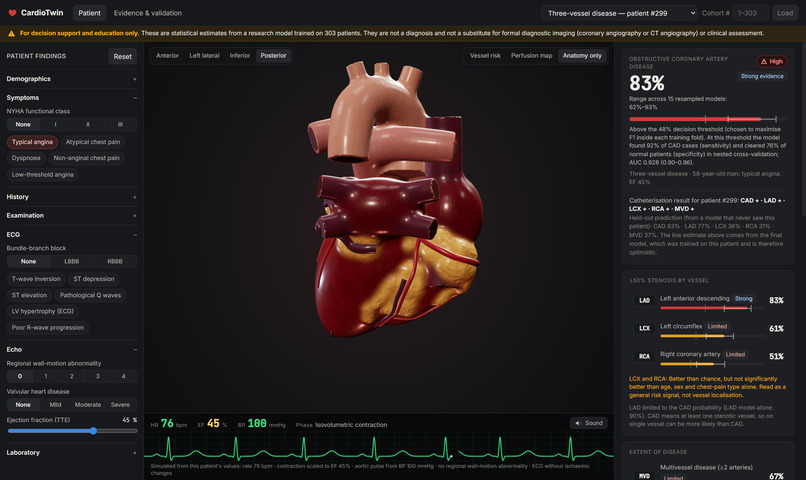Select LBBB bundle-branch block
Viewport: 806px width, 480px height.
coord(71,261)
